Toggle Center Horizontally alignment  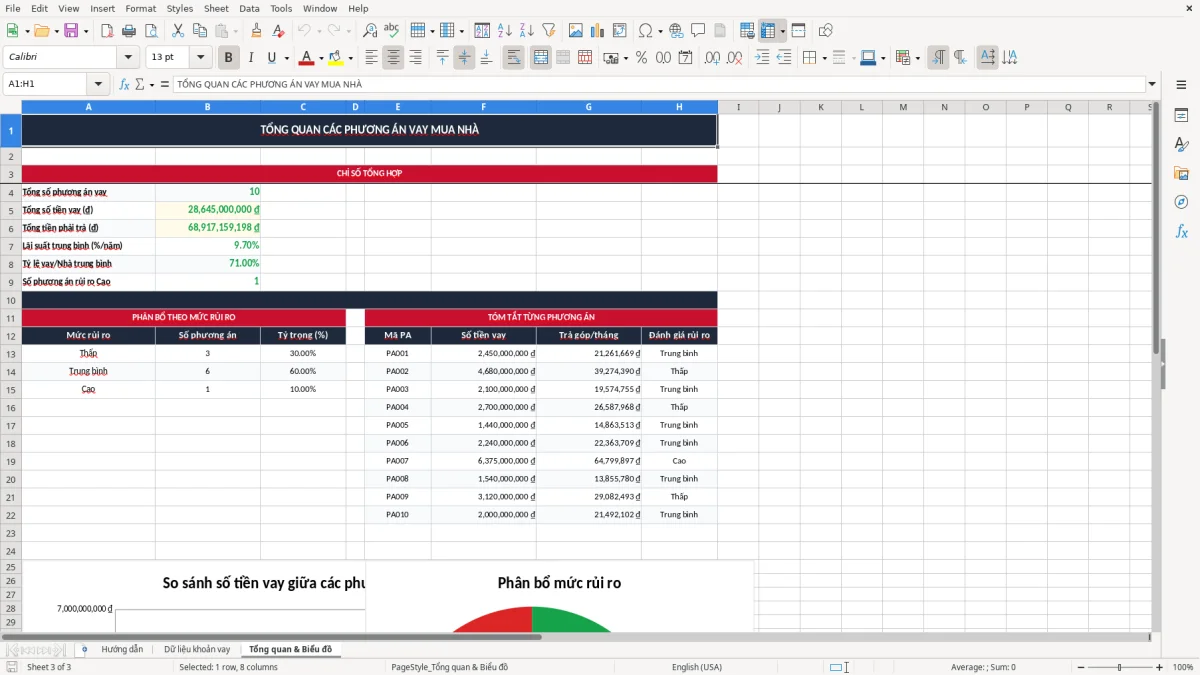tap(393, 58)
